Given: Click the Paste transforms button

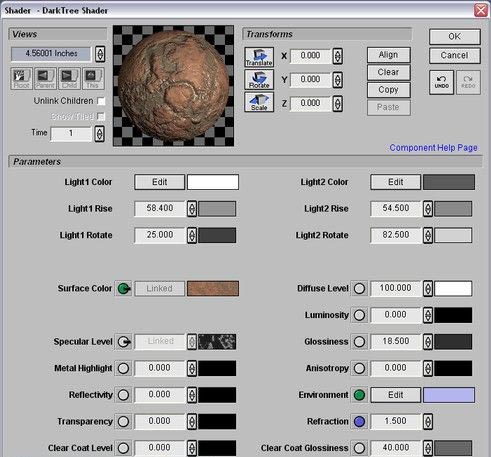Looking at the screenshot, I should point(388,107).
